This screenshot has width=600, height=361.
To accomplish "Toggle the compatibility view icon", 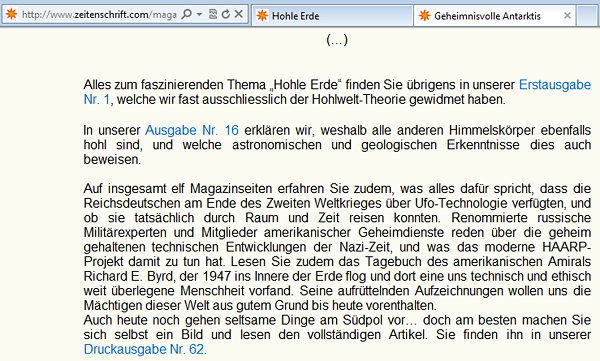I will point(213,15).
